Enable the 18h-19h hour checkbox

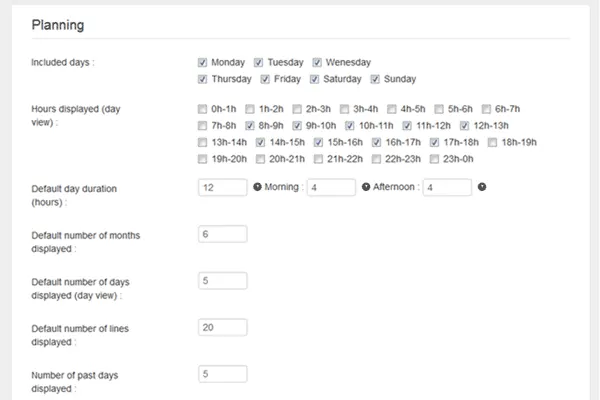[493, 143]
